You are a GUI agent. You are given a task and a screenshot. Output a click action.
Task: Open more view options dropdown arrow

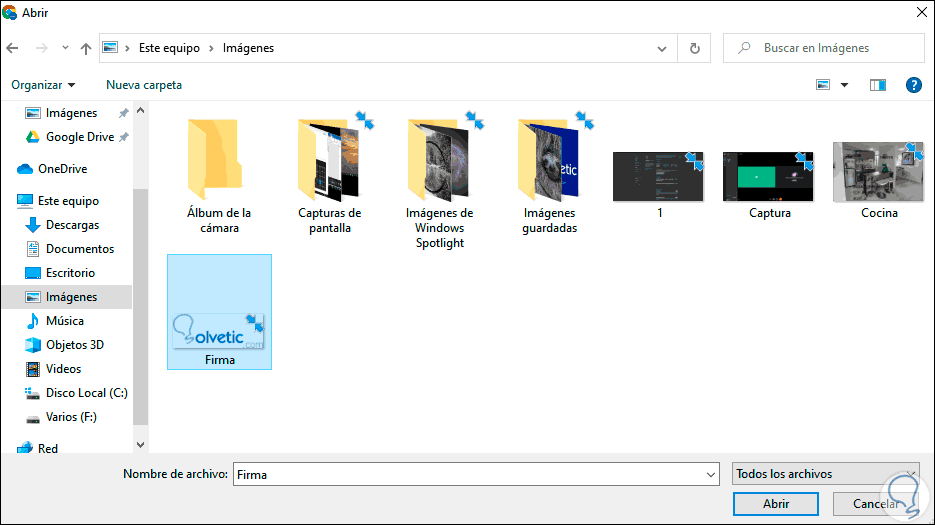point(844,85)
